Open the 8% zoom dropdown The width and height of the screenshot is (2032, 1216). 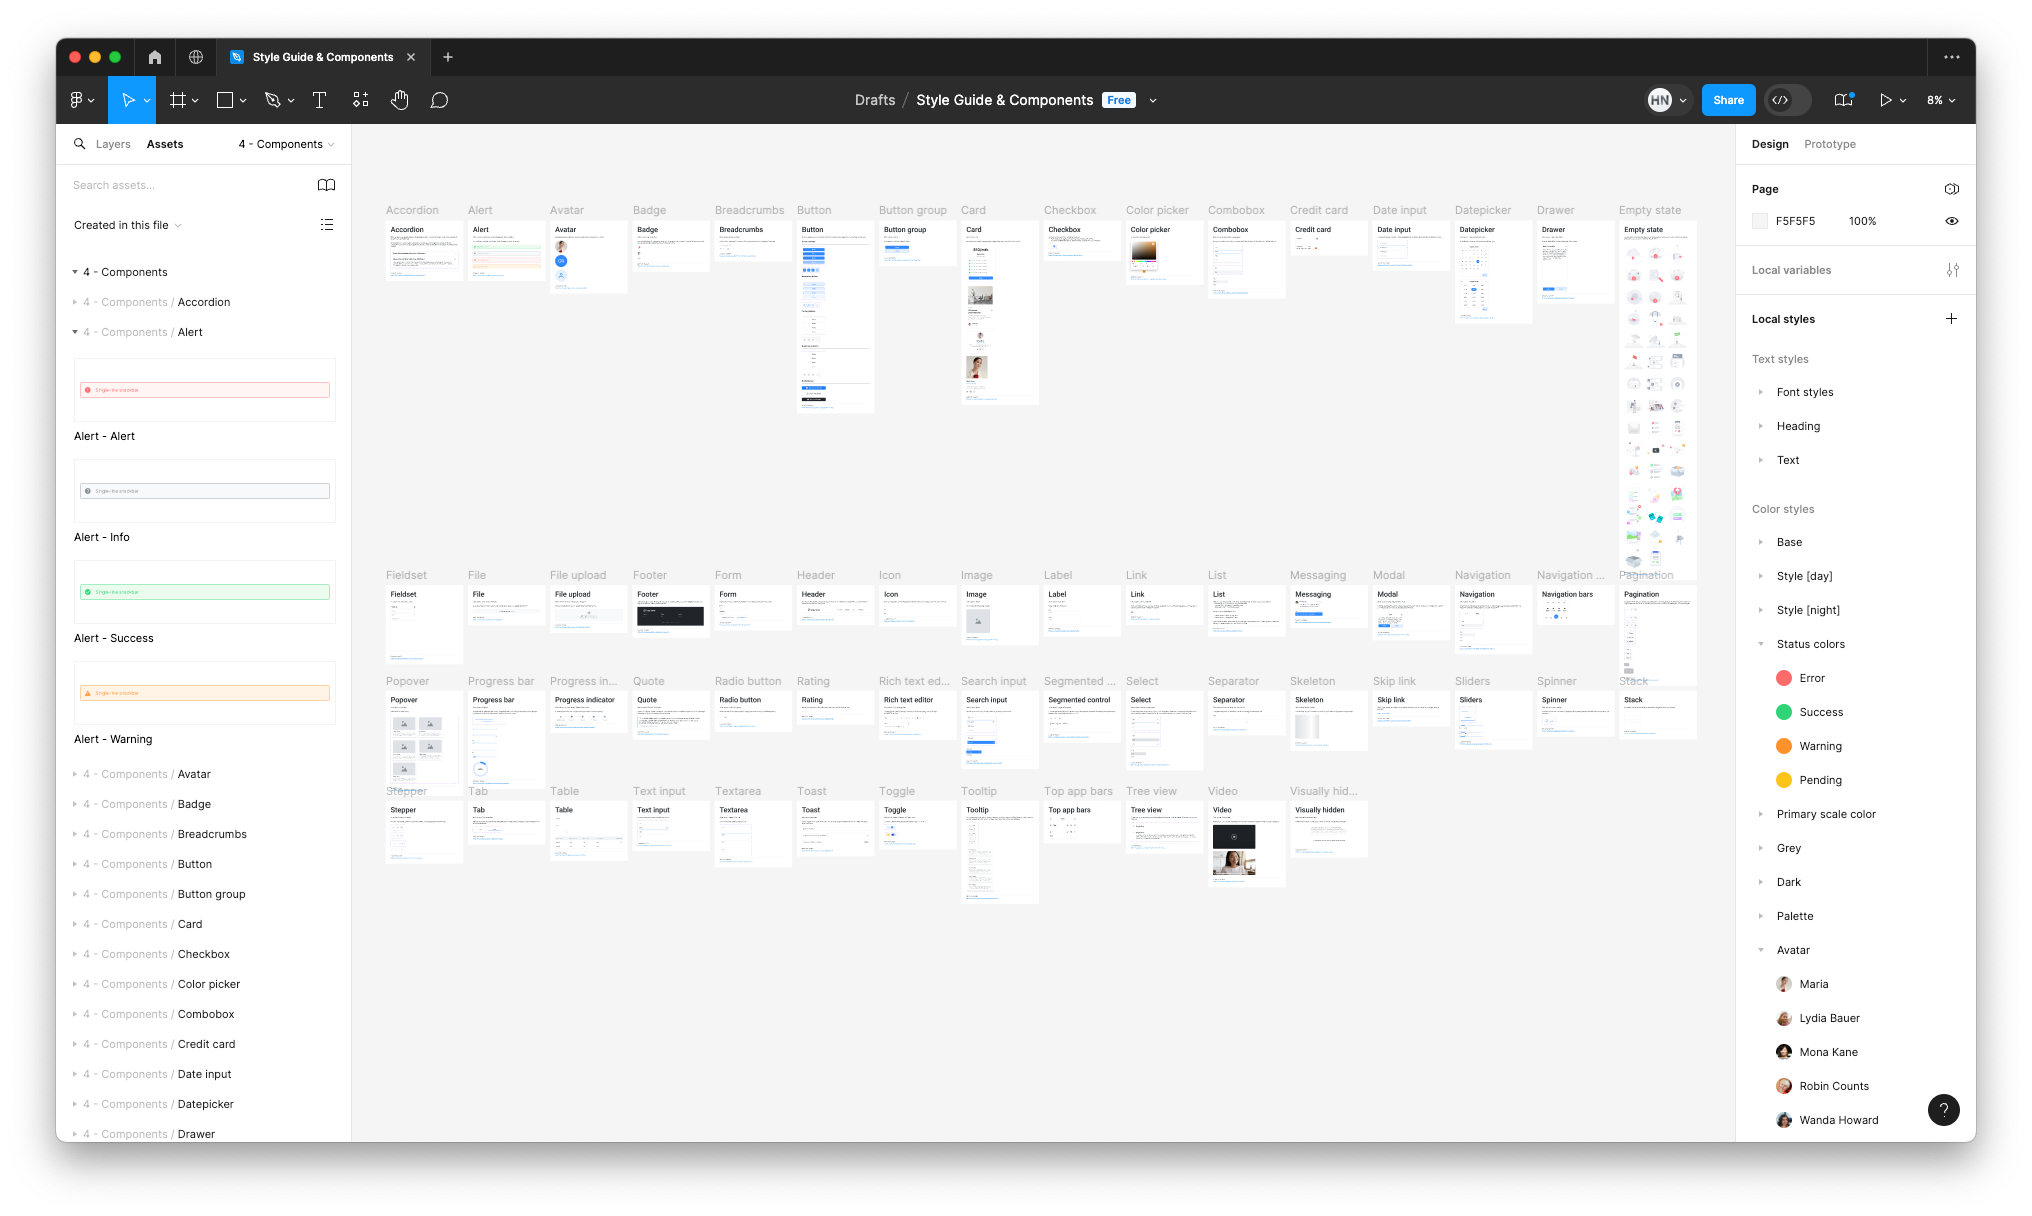click(x=1941, y=100)
